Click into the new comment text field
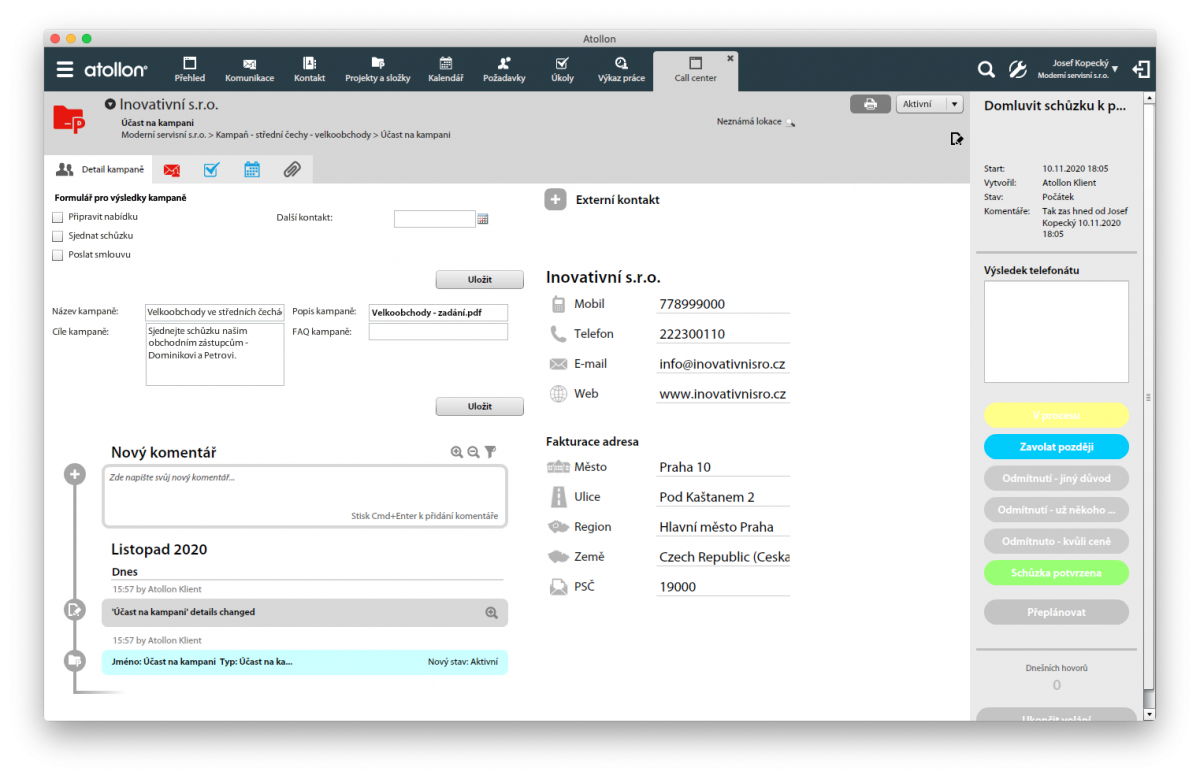This screenshot has width=1200, height=779. click(x=304, y=490)
